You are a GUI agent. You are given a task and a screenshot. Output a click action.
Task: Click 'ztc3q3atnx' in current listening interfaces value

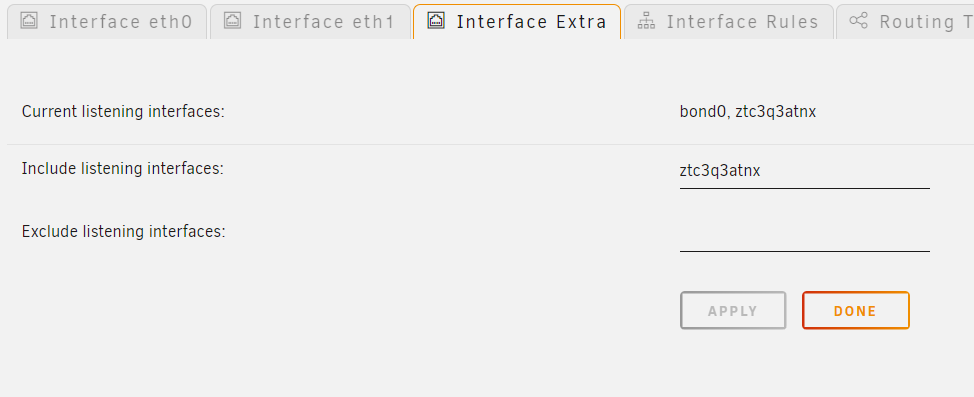click(776, 112)
